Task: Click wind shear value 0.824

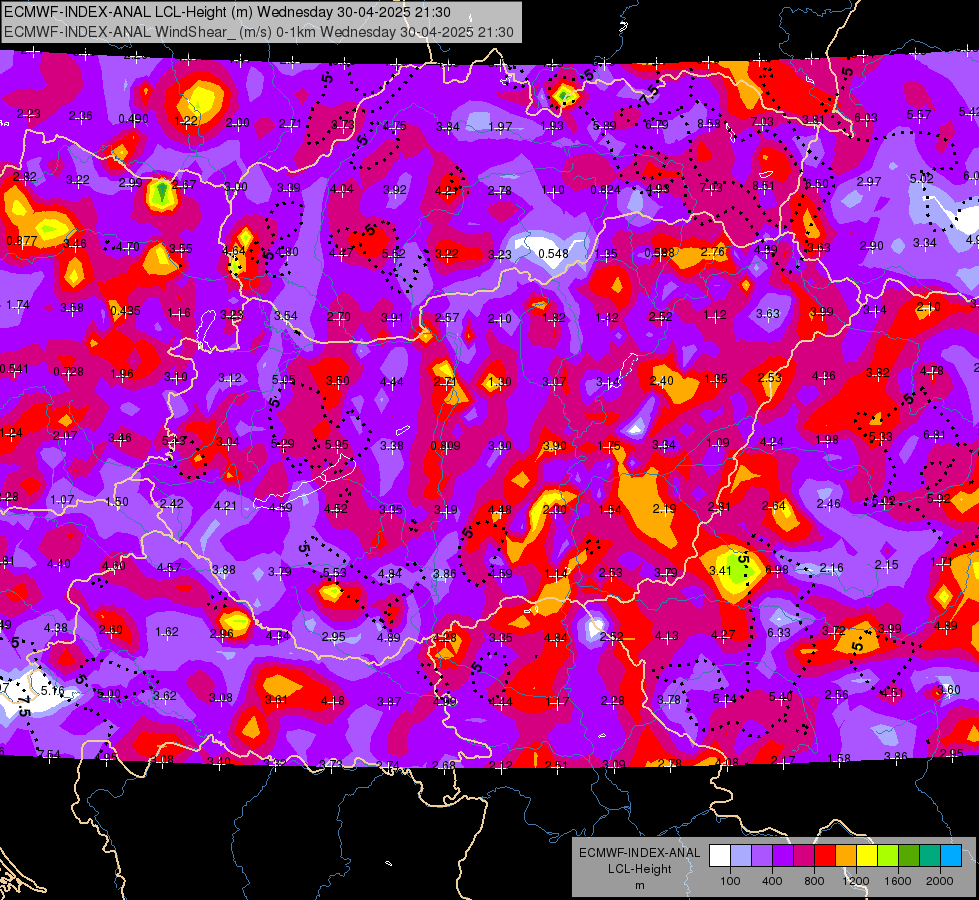Action: [x=606, y=189]
